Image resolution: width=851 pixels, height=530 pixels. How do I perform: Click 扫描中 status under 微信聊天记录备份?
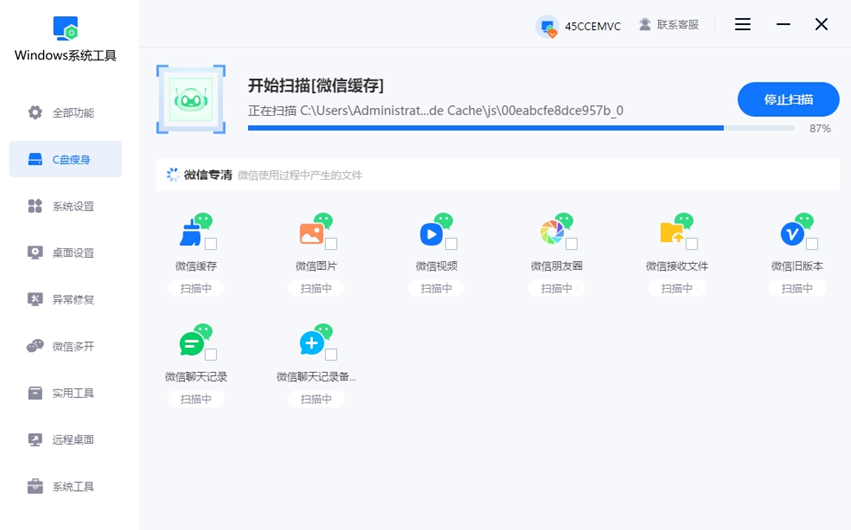click(x=316, y=399)
